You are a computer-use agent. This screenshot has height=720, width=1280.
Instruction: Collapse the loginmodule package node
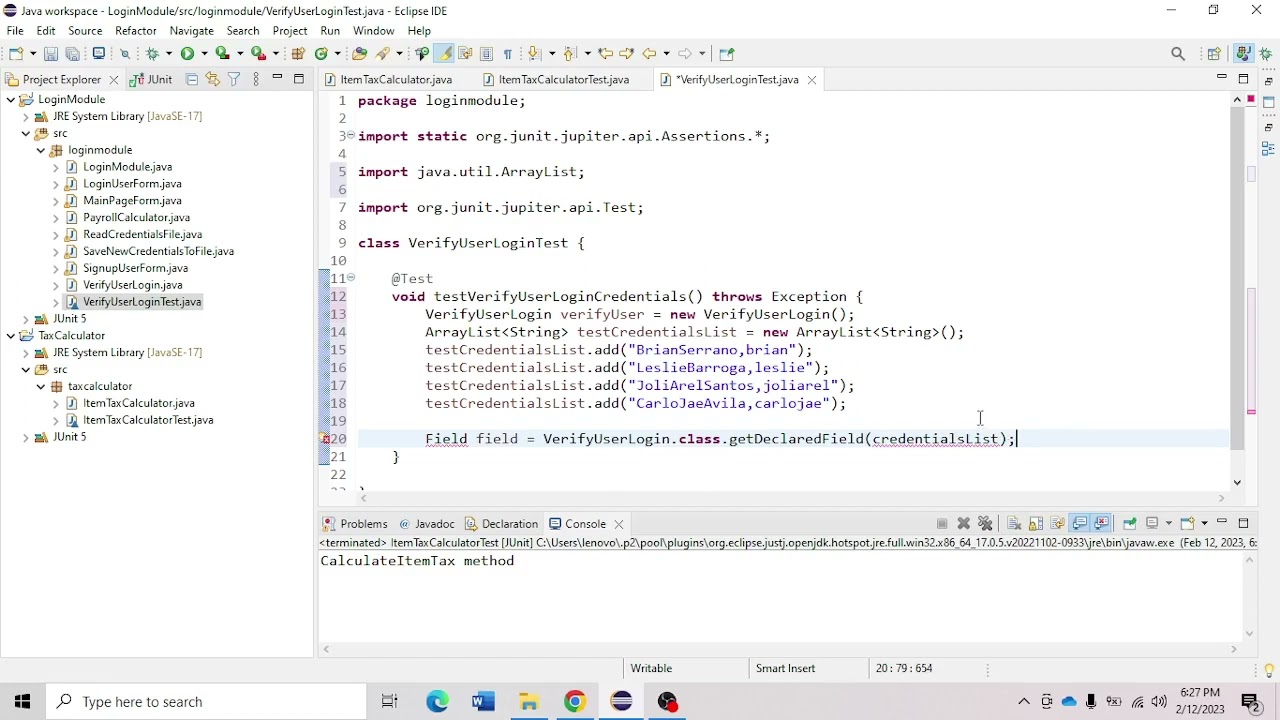(41, 150)
